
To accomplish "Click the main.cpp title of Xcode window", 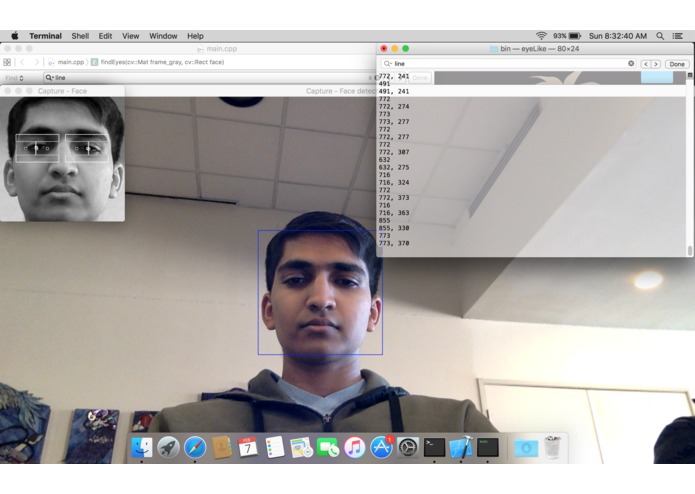I will [221, 49].
